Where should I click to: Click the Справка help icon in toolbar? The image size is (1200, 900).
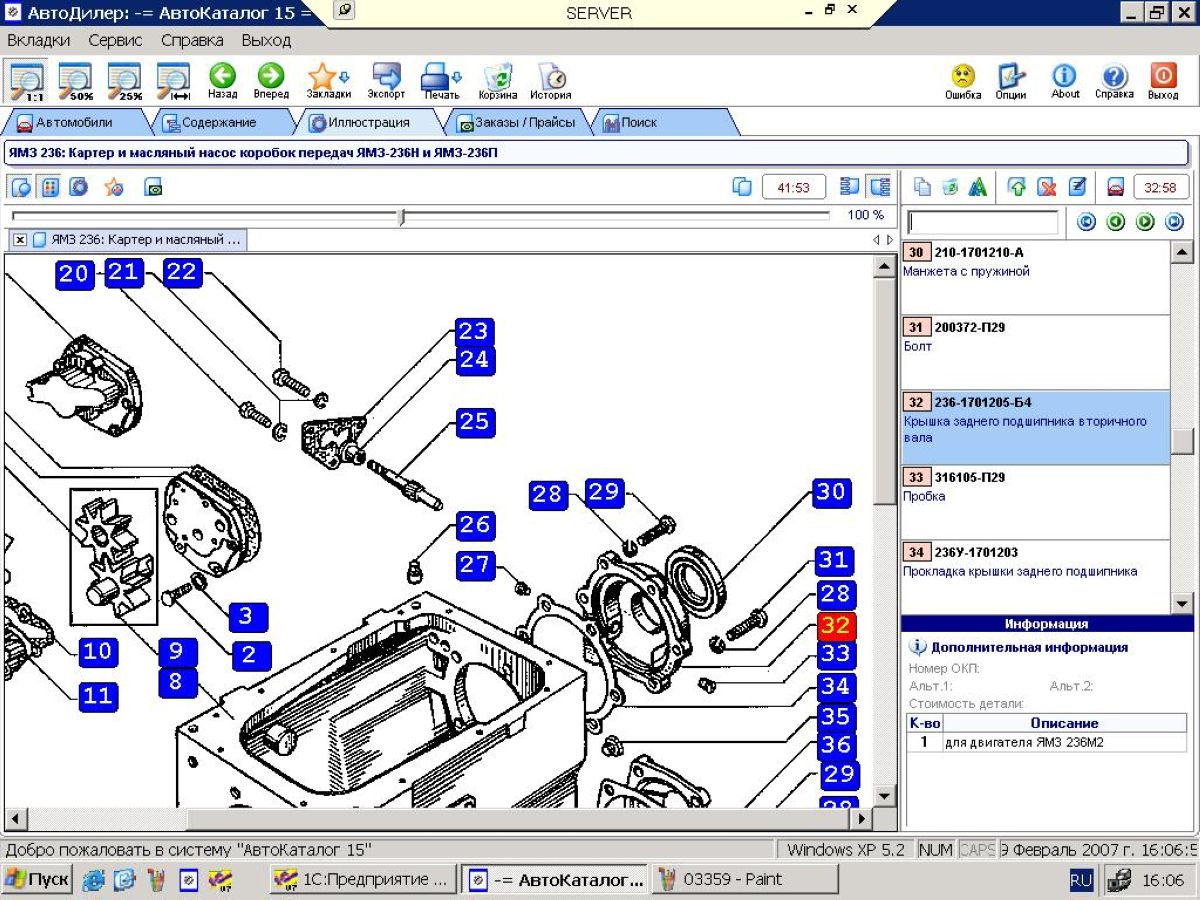coord(1114,80)
